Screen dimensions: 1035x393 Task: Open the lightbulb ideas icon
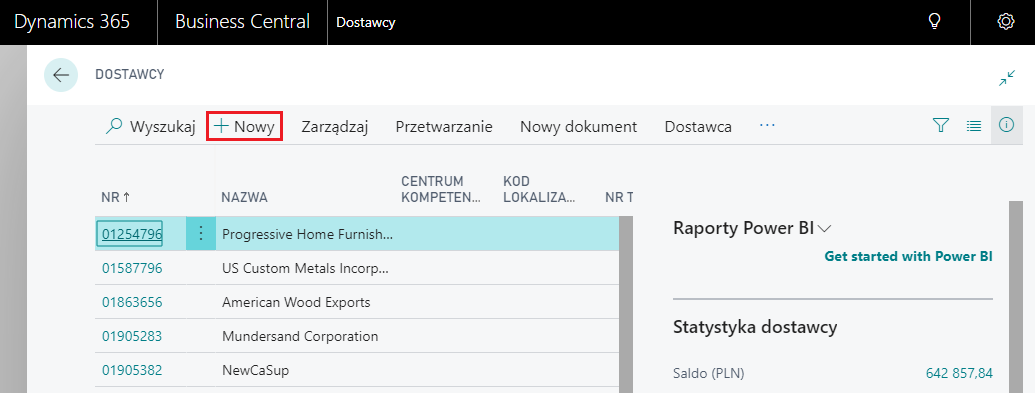934,22
